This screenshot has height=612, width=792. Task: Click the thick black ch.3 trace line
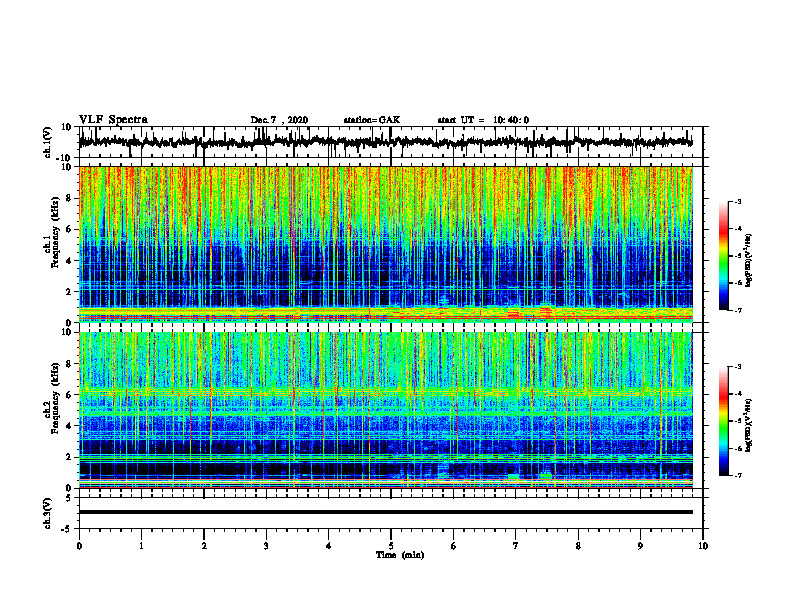click(x=386, y=512)
